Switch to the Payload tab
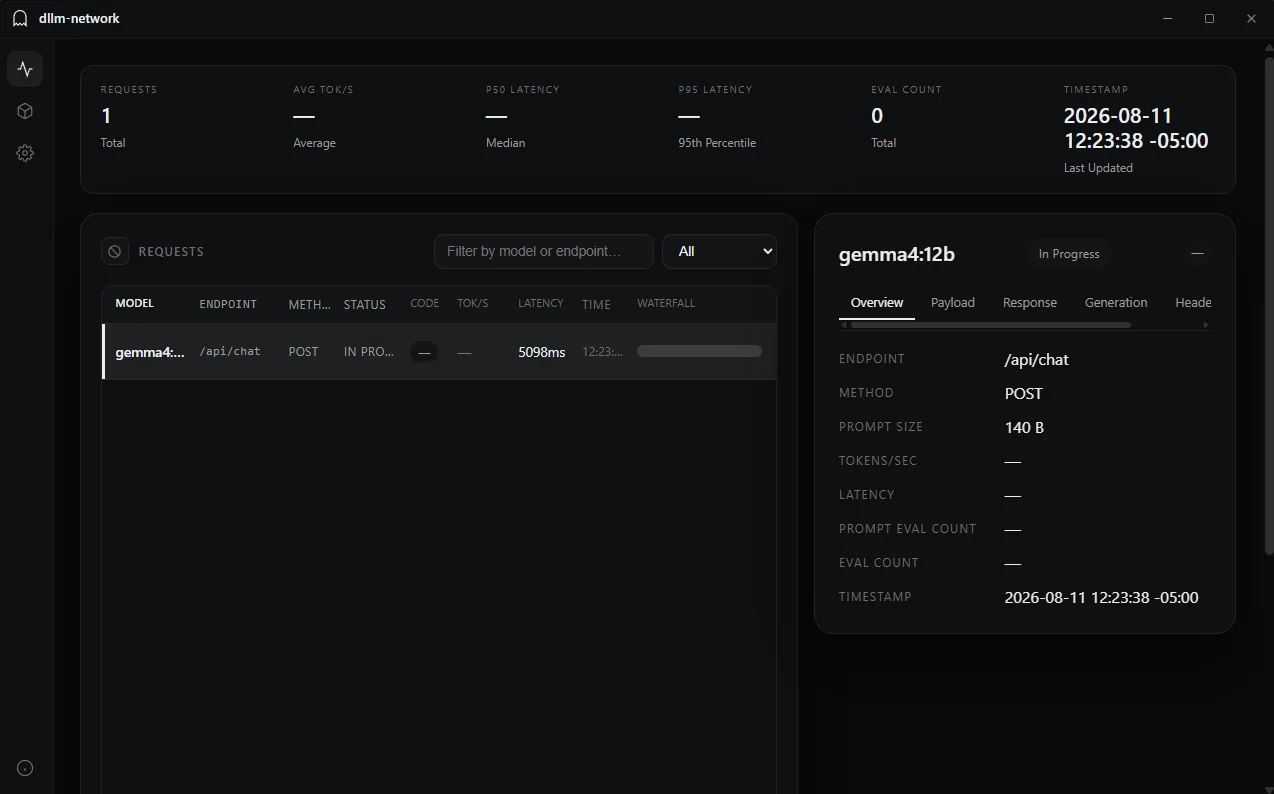This screenshot has width=1274, height=794. [x=953, y=302]
